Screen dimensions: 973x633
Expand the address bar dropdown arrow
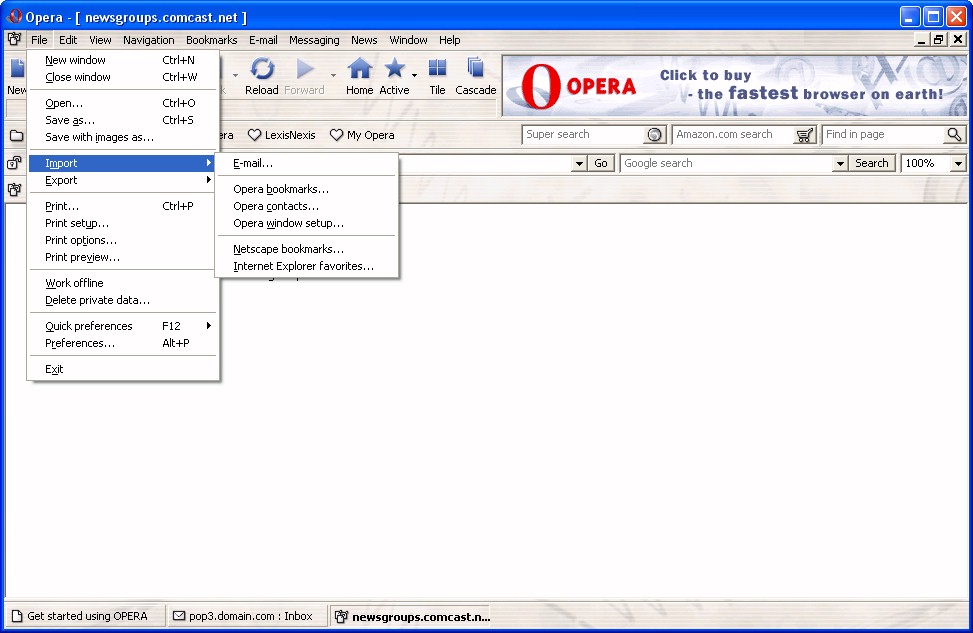[x=579, y=164]
